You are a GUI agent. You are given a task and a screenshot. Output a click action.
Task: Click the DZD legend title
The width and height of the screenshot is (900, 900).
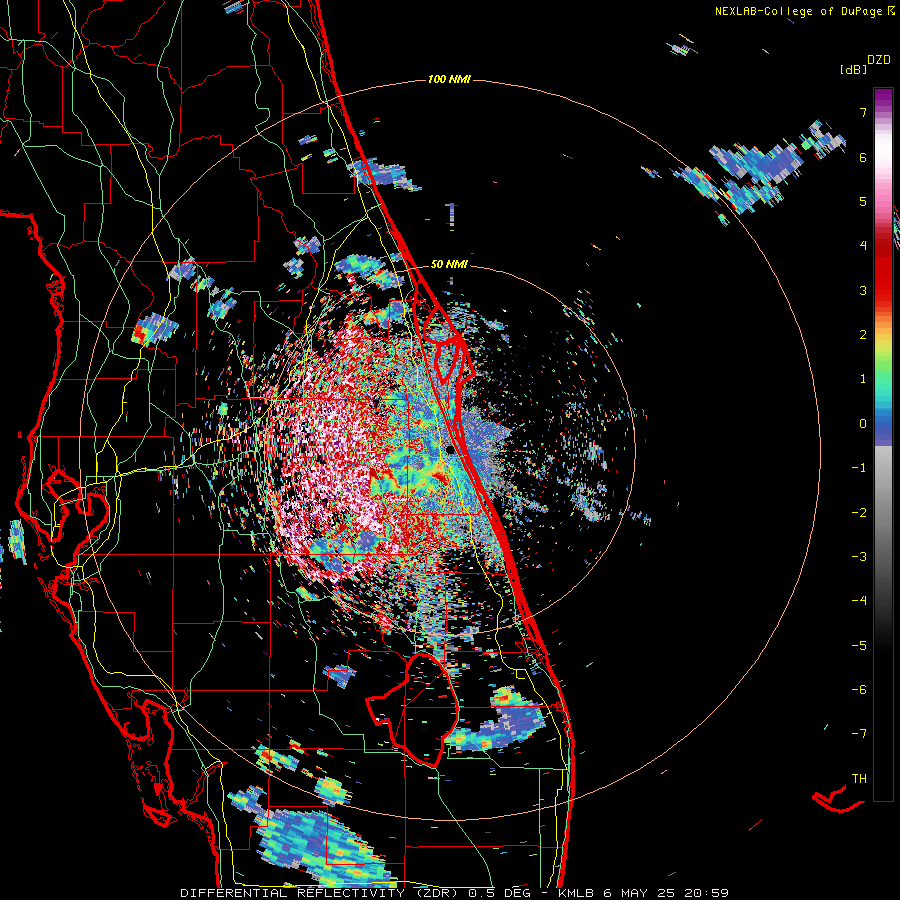click(879, 60)
